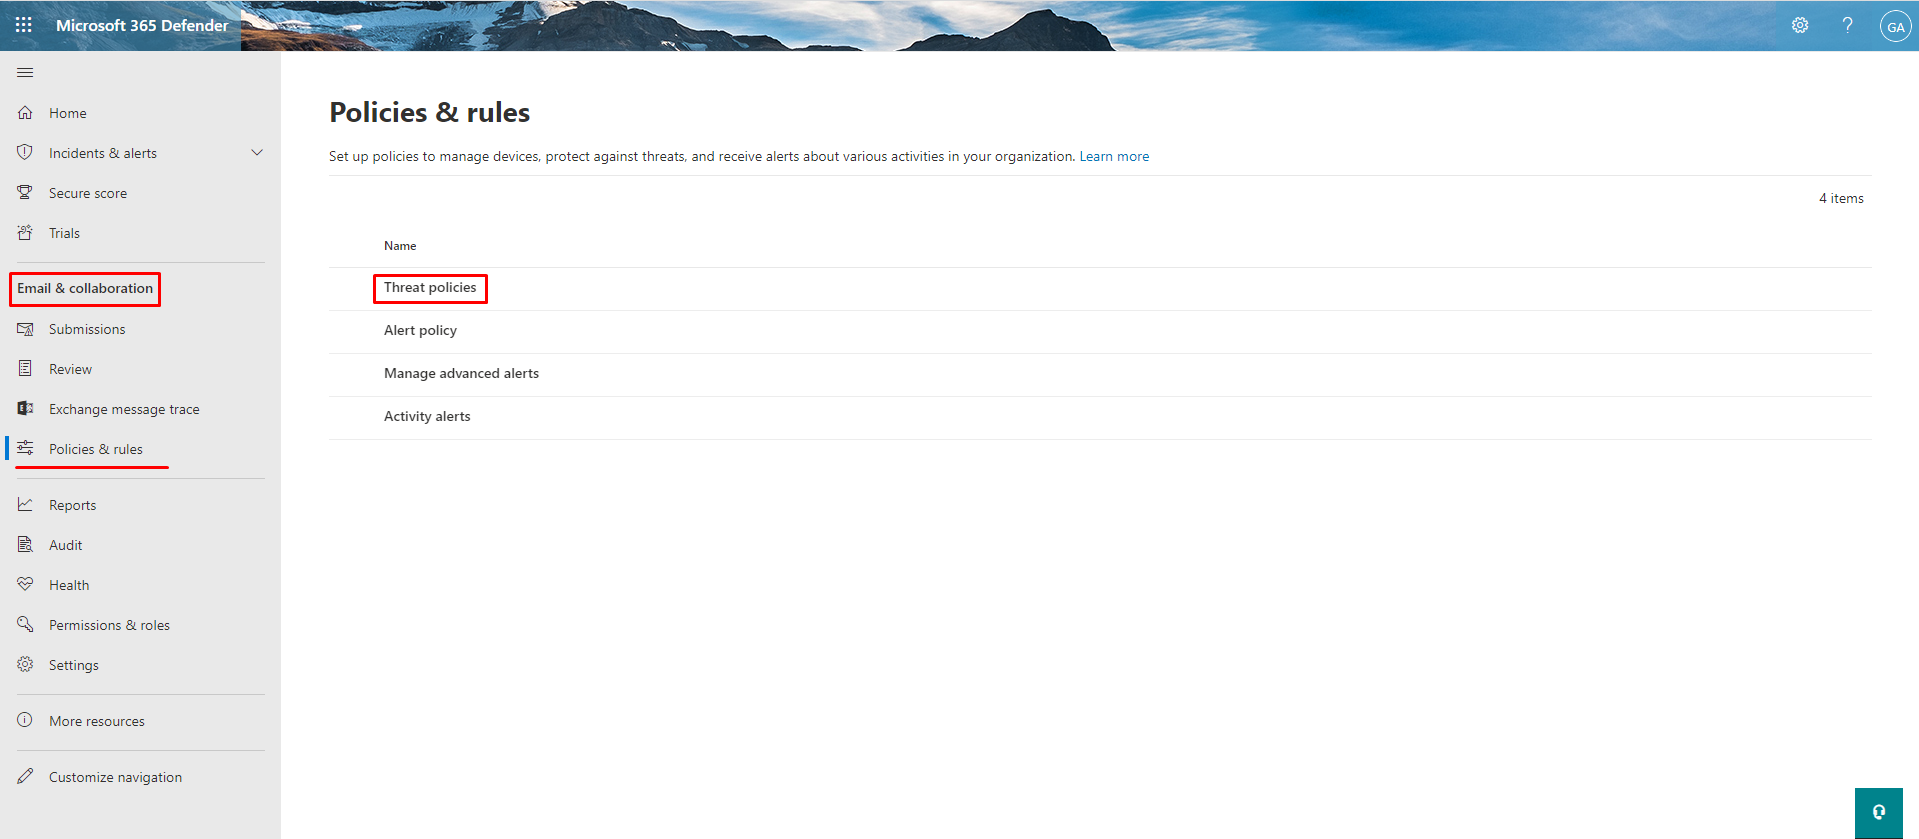1919x839 pixels.
Task: Click the Permissions & roles key icon
Action: (25, 625)
